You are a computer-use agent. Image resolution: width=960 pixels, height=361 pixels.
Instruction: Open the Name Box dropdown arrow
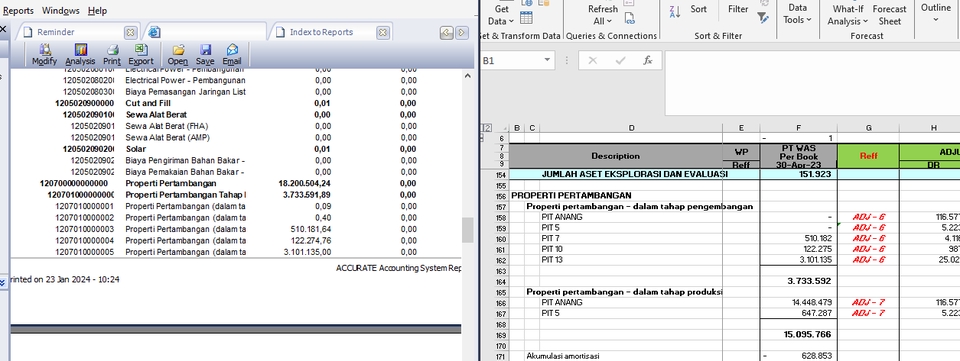[547, 61]
